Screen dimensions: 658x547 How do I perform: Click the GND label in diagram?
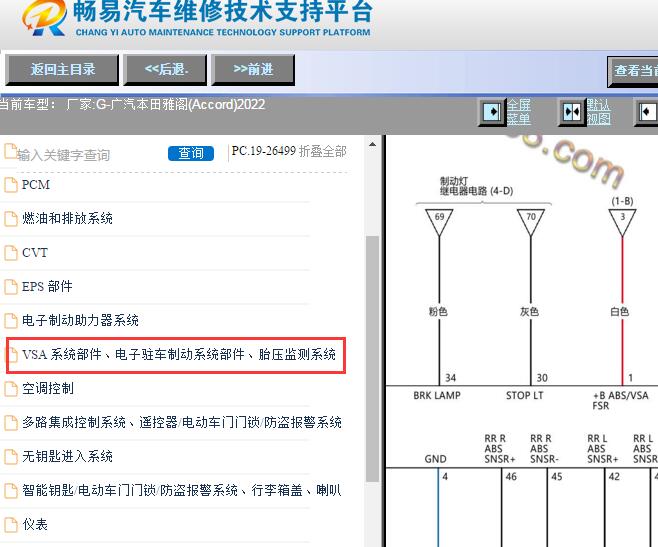click(x=436, y=459)
